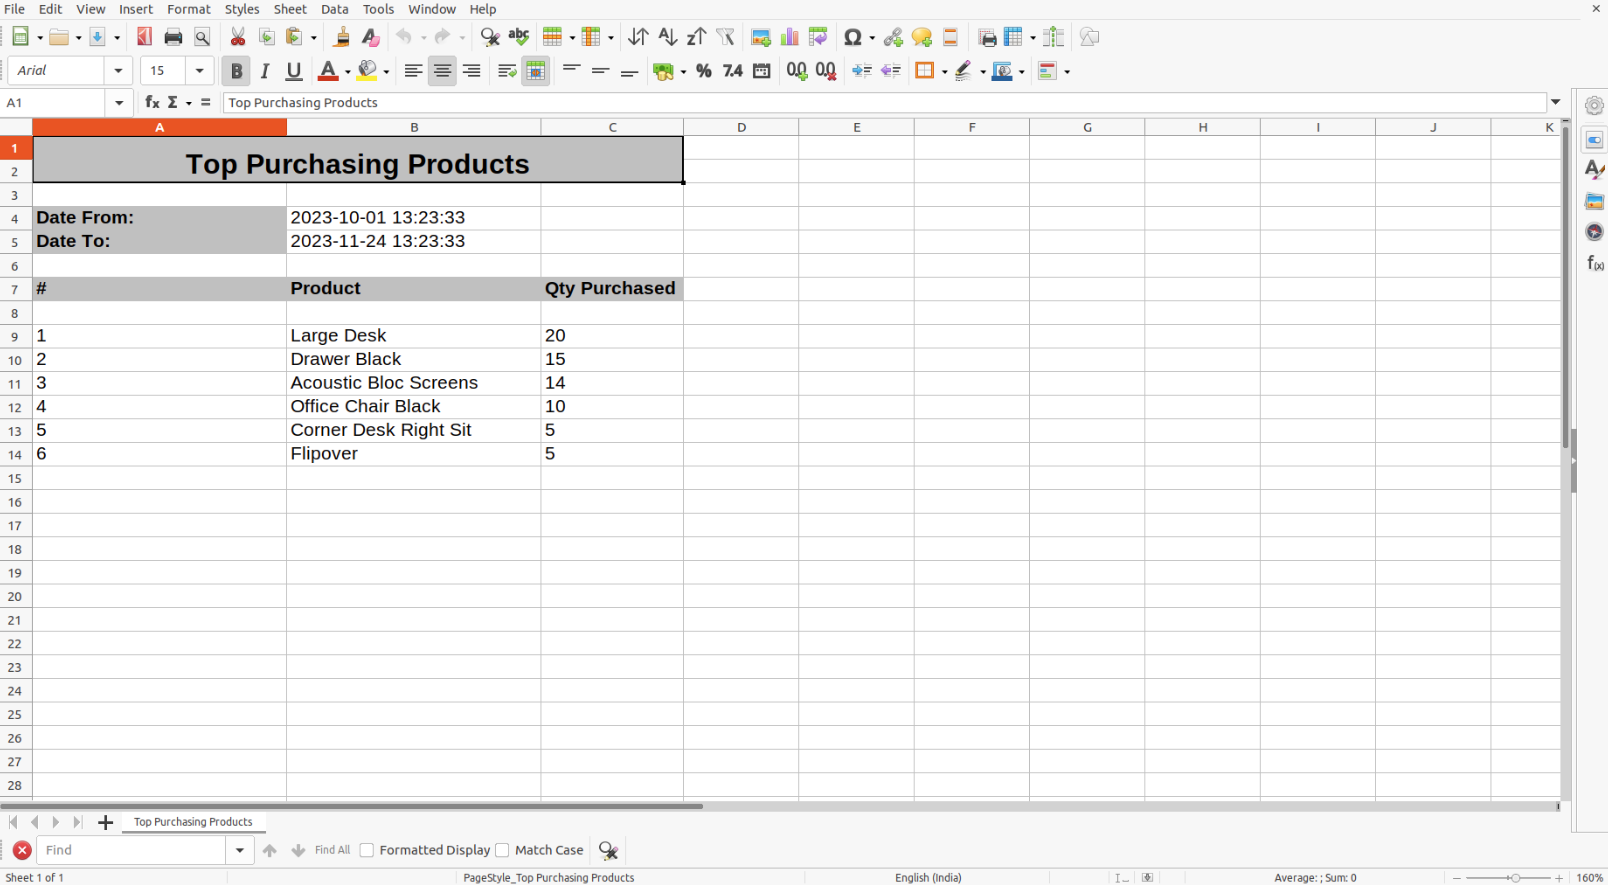Click the Cut scissors icon
This screenshot has width=1608, height=885.
[238, 37]
